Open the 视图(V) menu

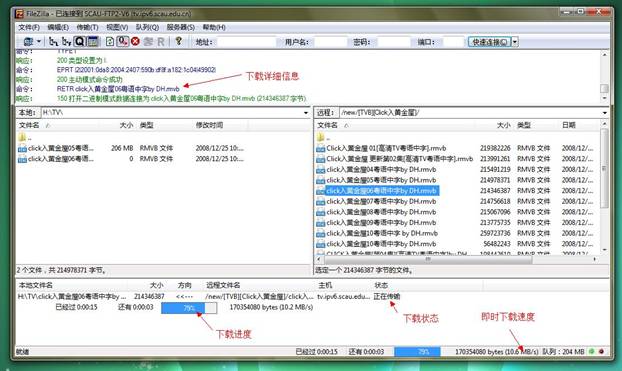117,27
